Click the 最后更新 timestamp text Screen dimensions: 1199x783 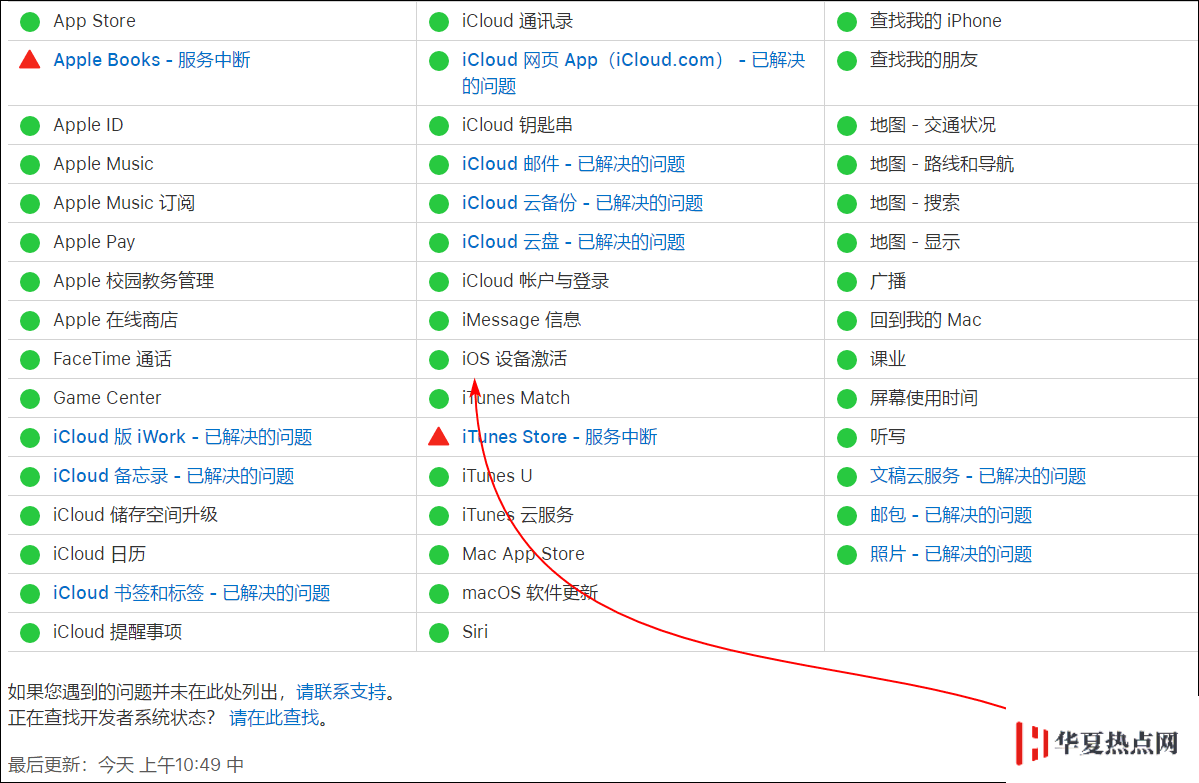[x=126, y=764]
